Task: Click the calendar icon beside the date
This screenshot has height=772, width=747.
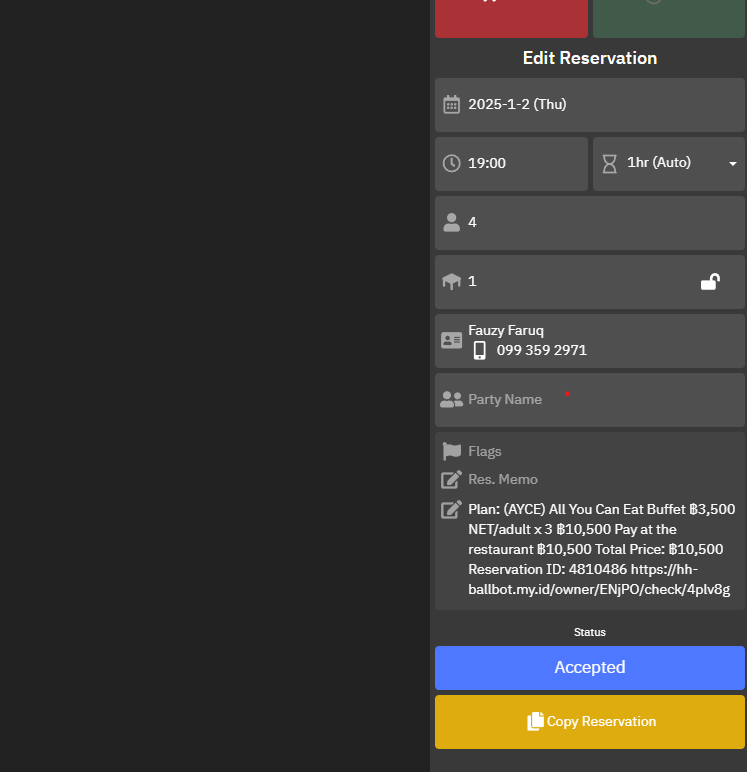Action: click(452, 105)
